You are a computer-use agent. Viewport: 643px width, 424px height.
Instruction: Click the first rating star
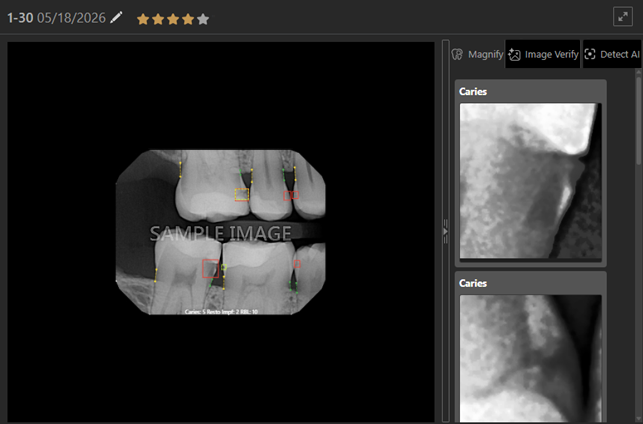point(143,19)
